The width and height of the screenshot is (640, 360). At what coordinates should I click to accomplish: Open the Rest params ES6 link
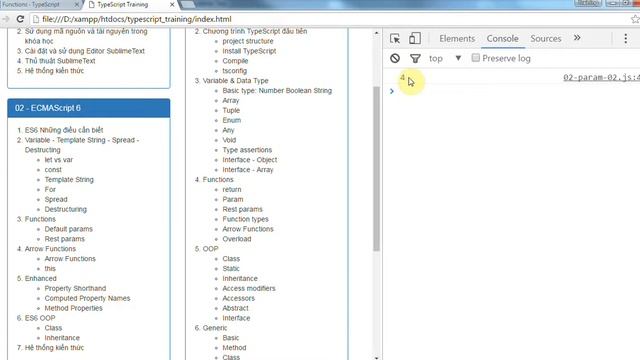(64, 239)
